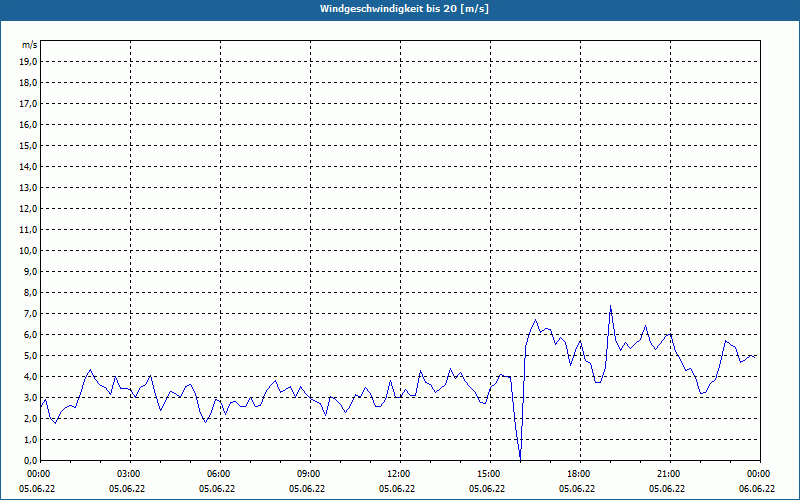Click the "m/s" unit label on the axis
Viewport: 800px width, 500px height.
pos(29,45)
